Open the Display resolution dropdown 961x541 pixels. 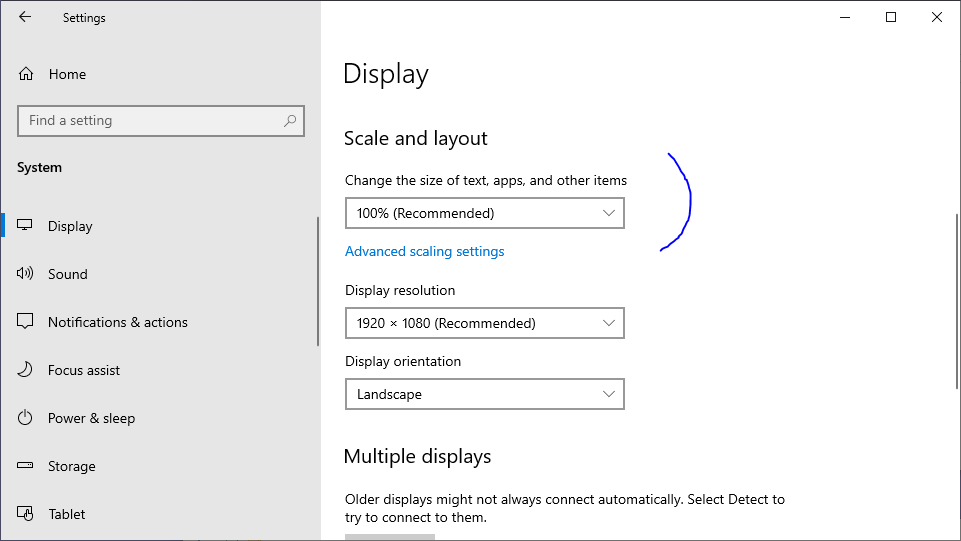pos(484,323)
